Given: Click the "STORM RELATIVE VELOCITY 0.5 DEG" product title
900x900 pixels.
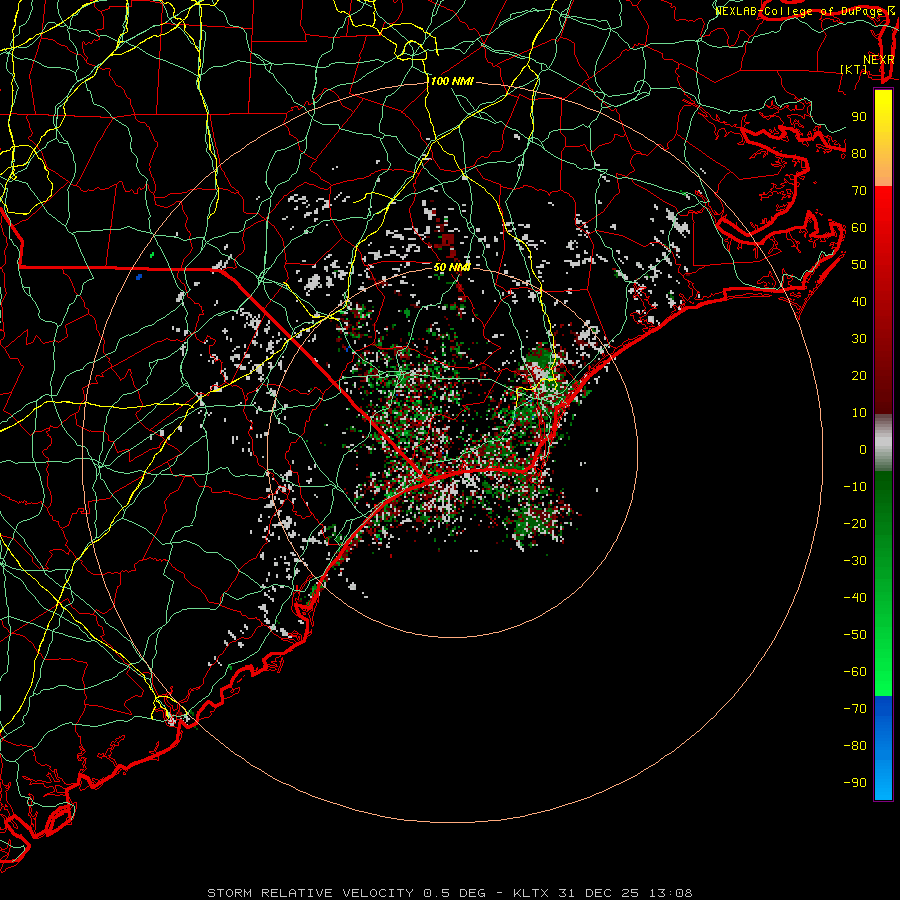Looking at the screenshot, I should click(x=346, y=893).
